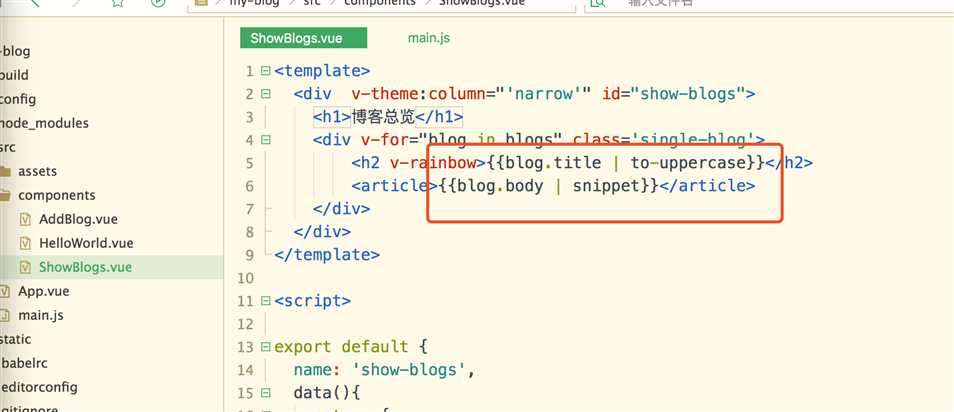This screenshot has width=954, height=412.
Task: Collapse the data() function fold at line 15
Action: tap(265, 393)
